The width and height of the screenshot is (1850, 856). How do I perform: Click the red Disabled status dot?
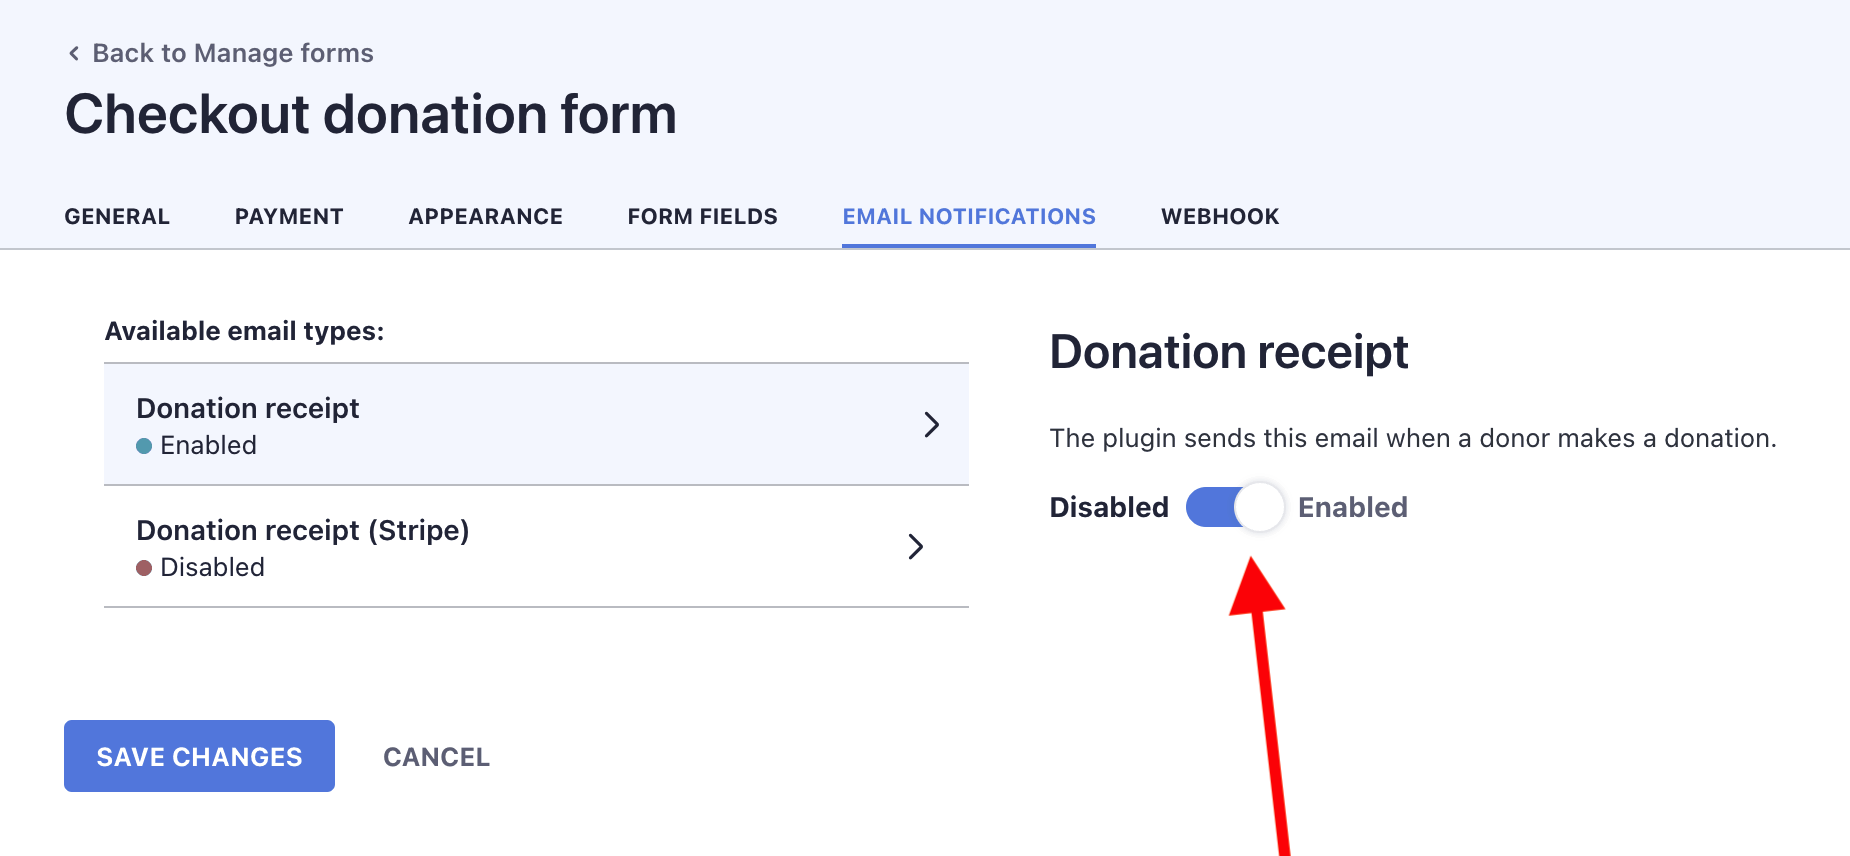pyautogui.click(x=144, y=568)
